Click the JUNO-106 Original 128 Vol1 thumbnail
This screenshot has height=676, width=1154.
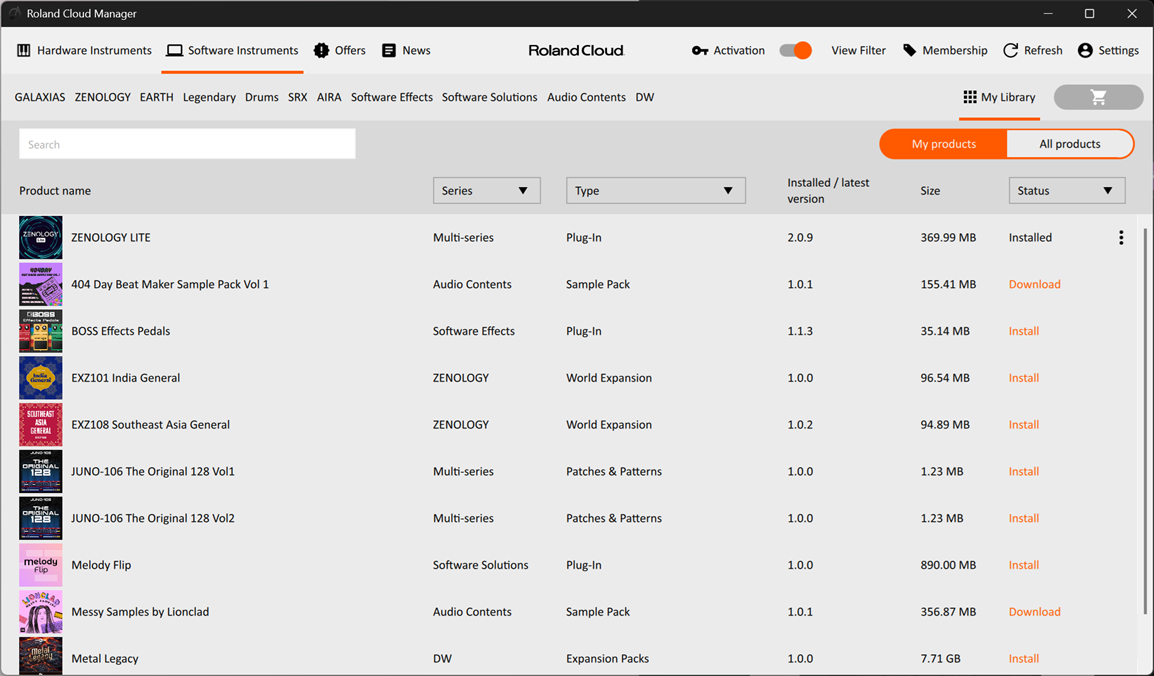tap(40, 472)
